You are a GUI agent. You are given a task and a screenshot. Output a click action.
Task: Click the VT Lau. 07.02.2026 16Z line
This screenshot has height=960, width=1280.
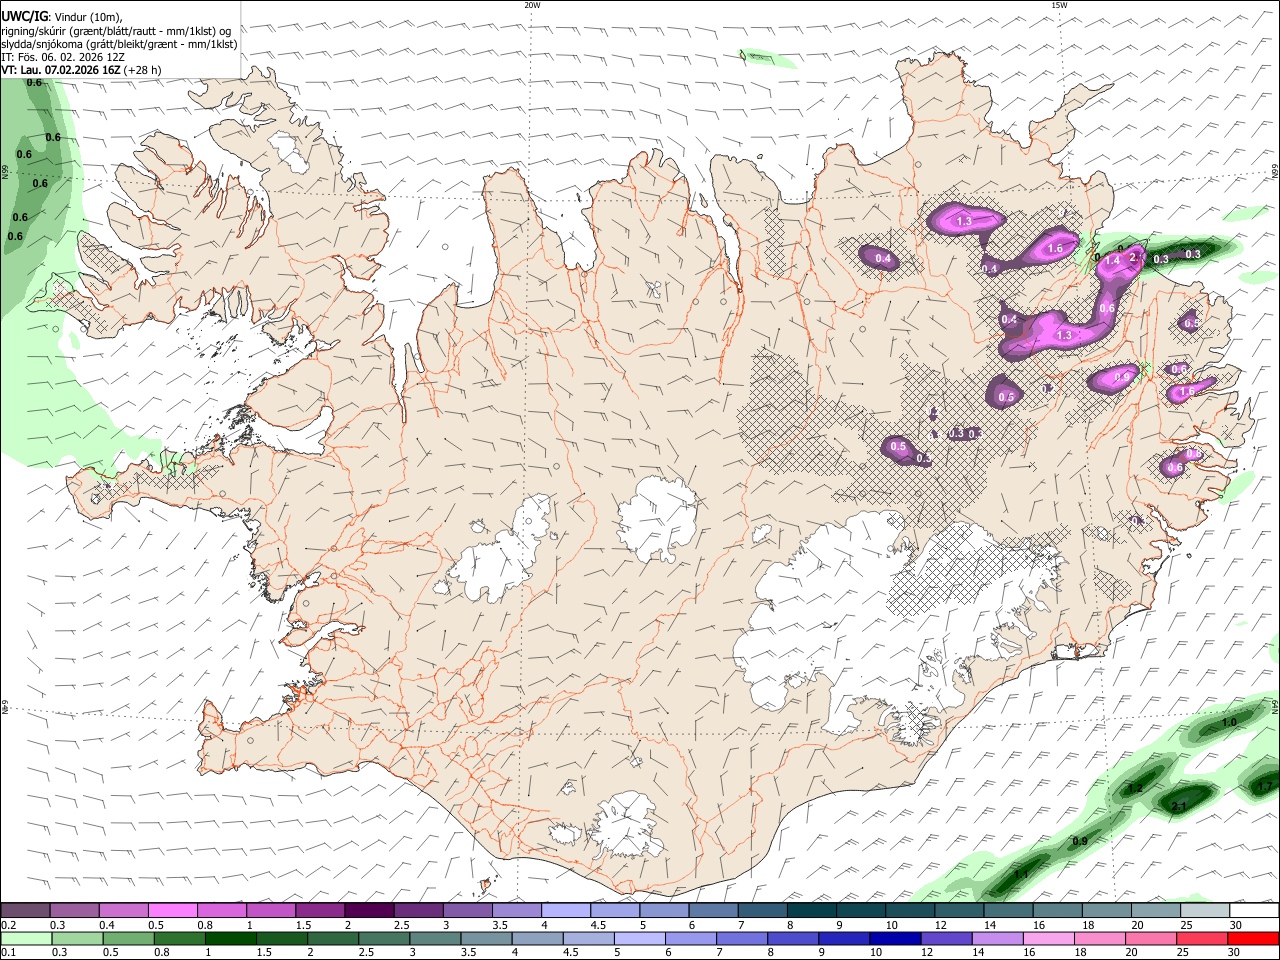[81, 71]
